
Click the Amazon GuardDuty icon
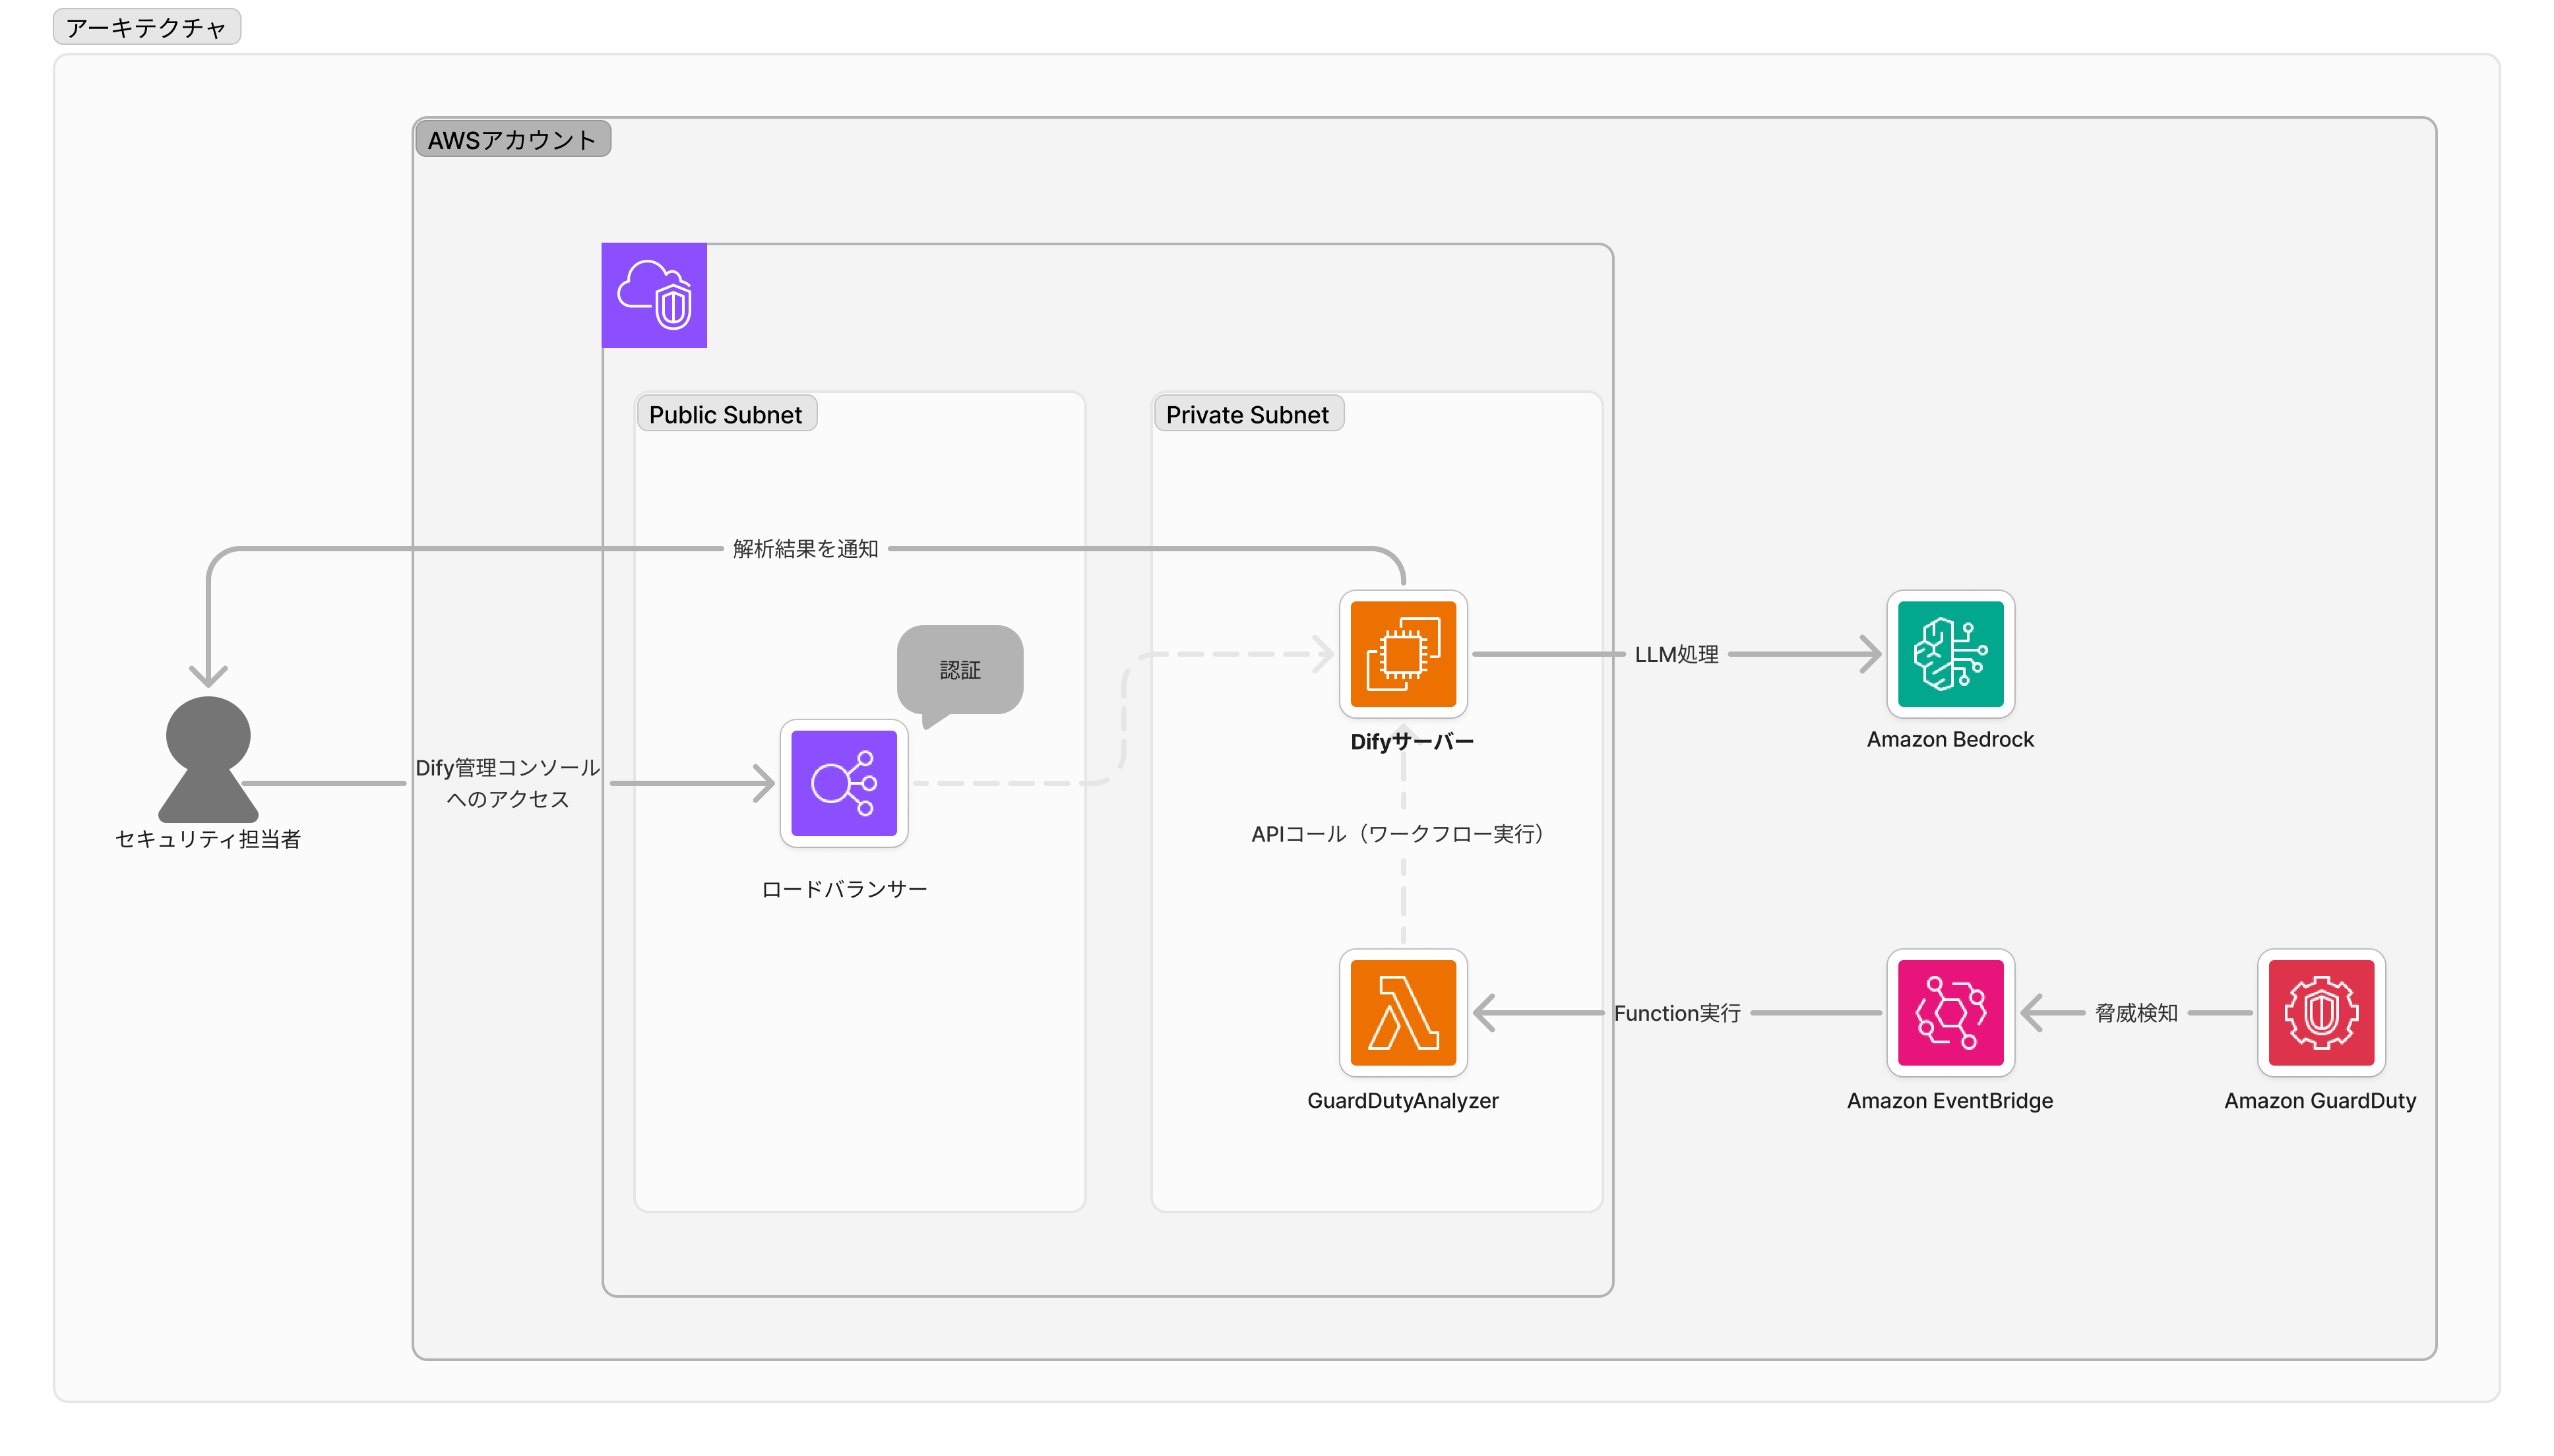point(2321,1013)
